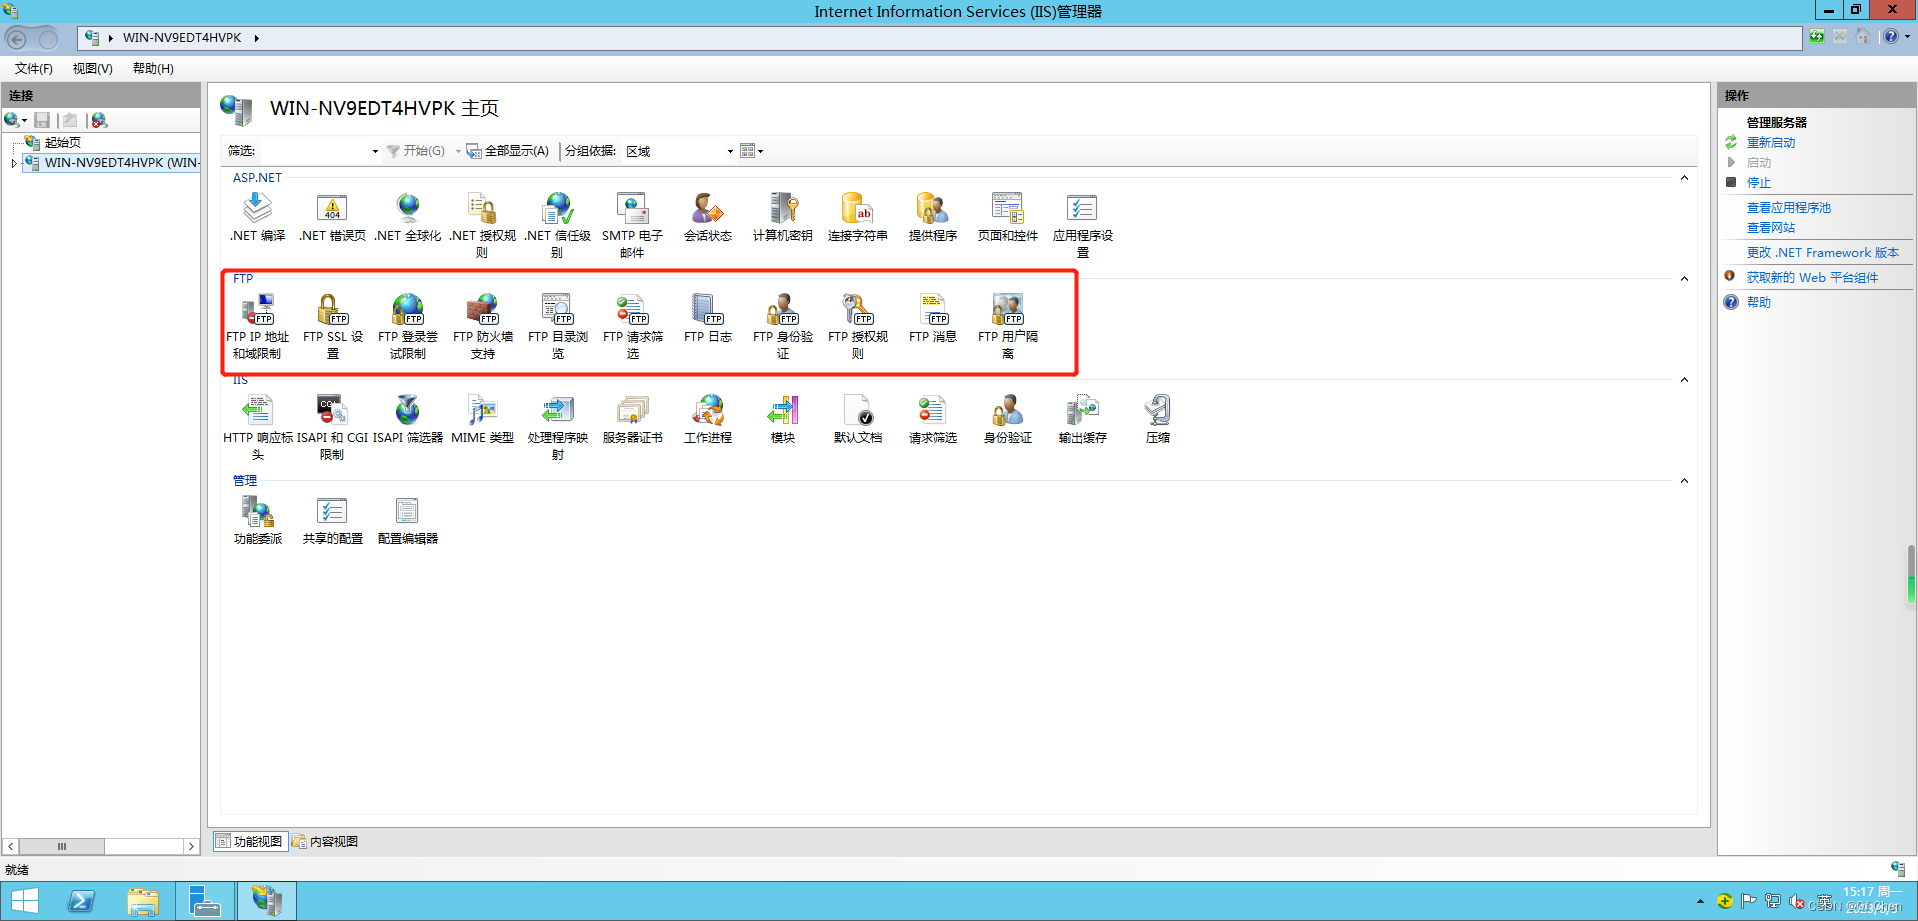Image resolution: width=1918 pixels, height=921 pixels.
Task: Click 获取新的 Web 平台组件 link
Action: click(1812, 278)
